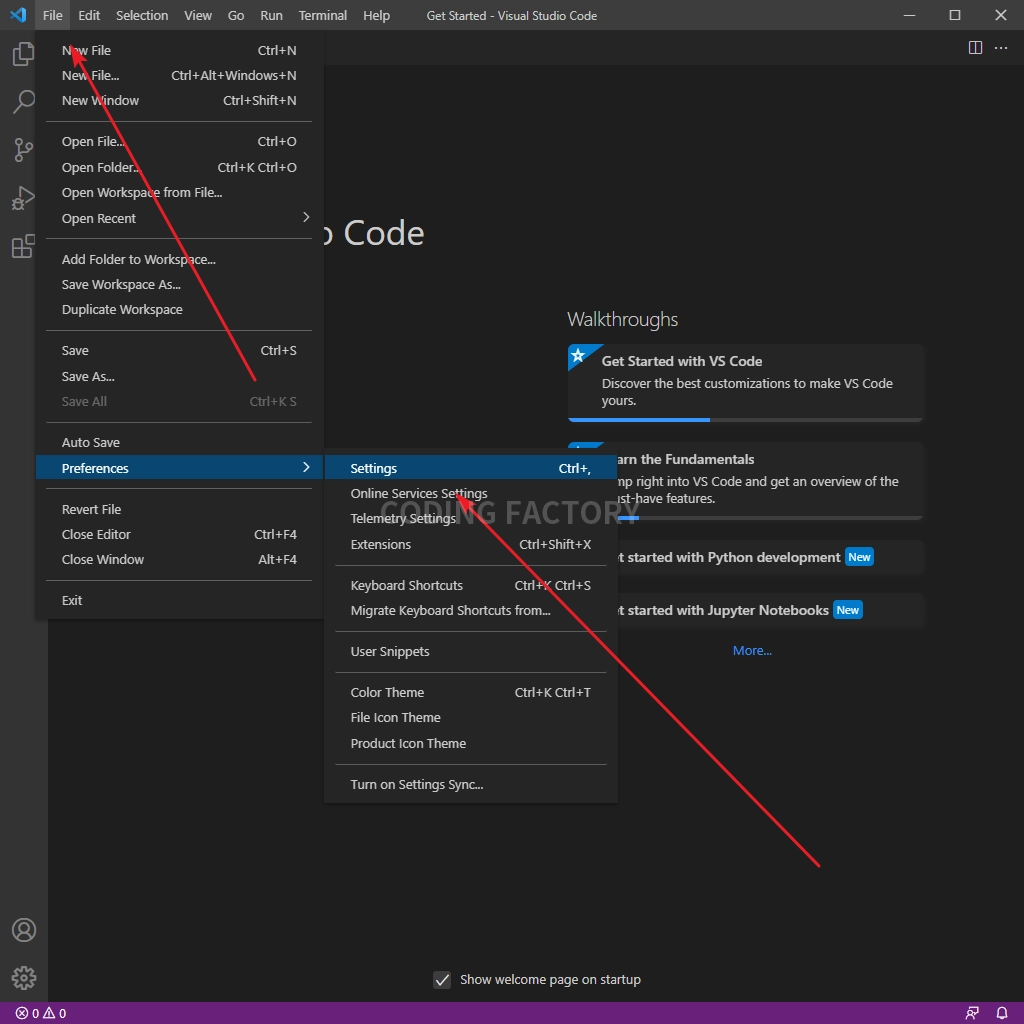Image resolution: width=1024 pixels, height=1024 pixels.
Task: Click the Split Editor icon
Action: coord(975,48)
